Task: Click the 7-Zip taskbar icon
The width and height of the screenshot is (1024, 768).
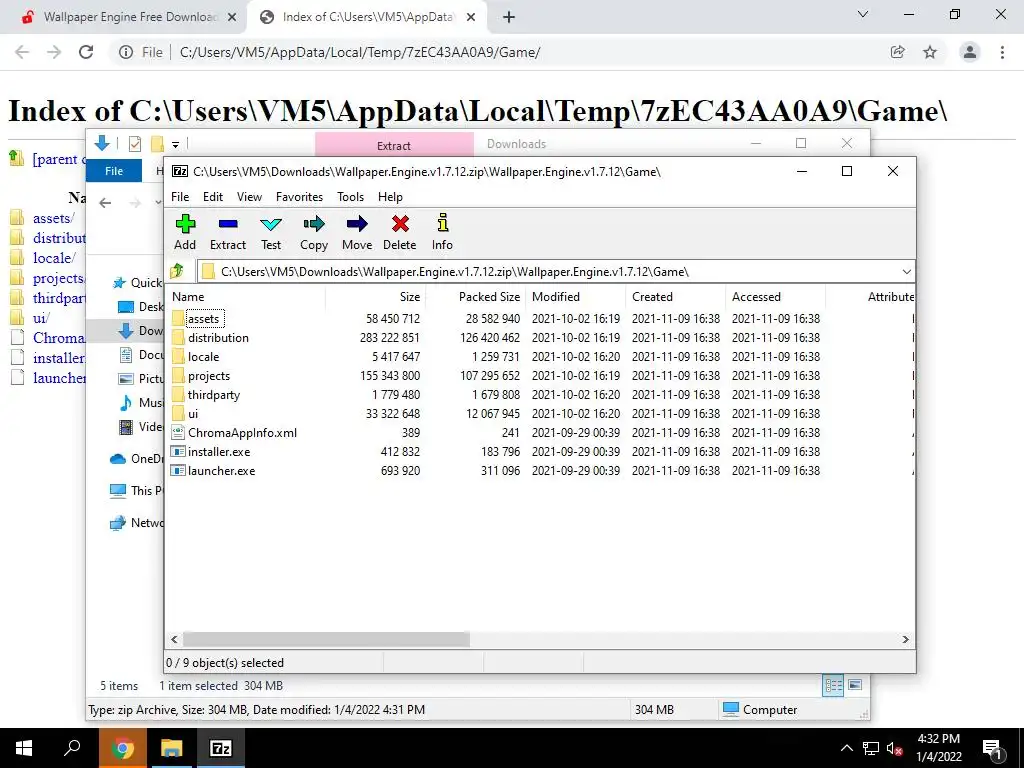Action: coord(220,748)
